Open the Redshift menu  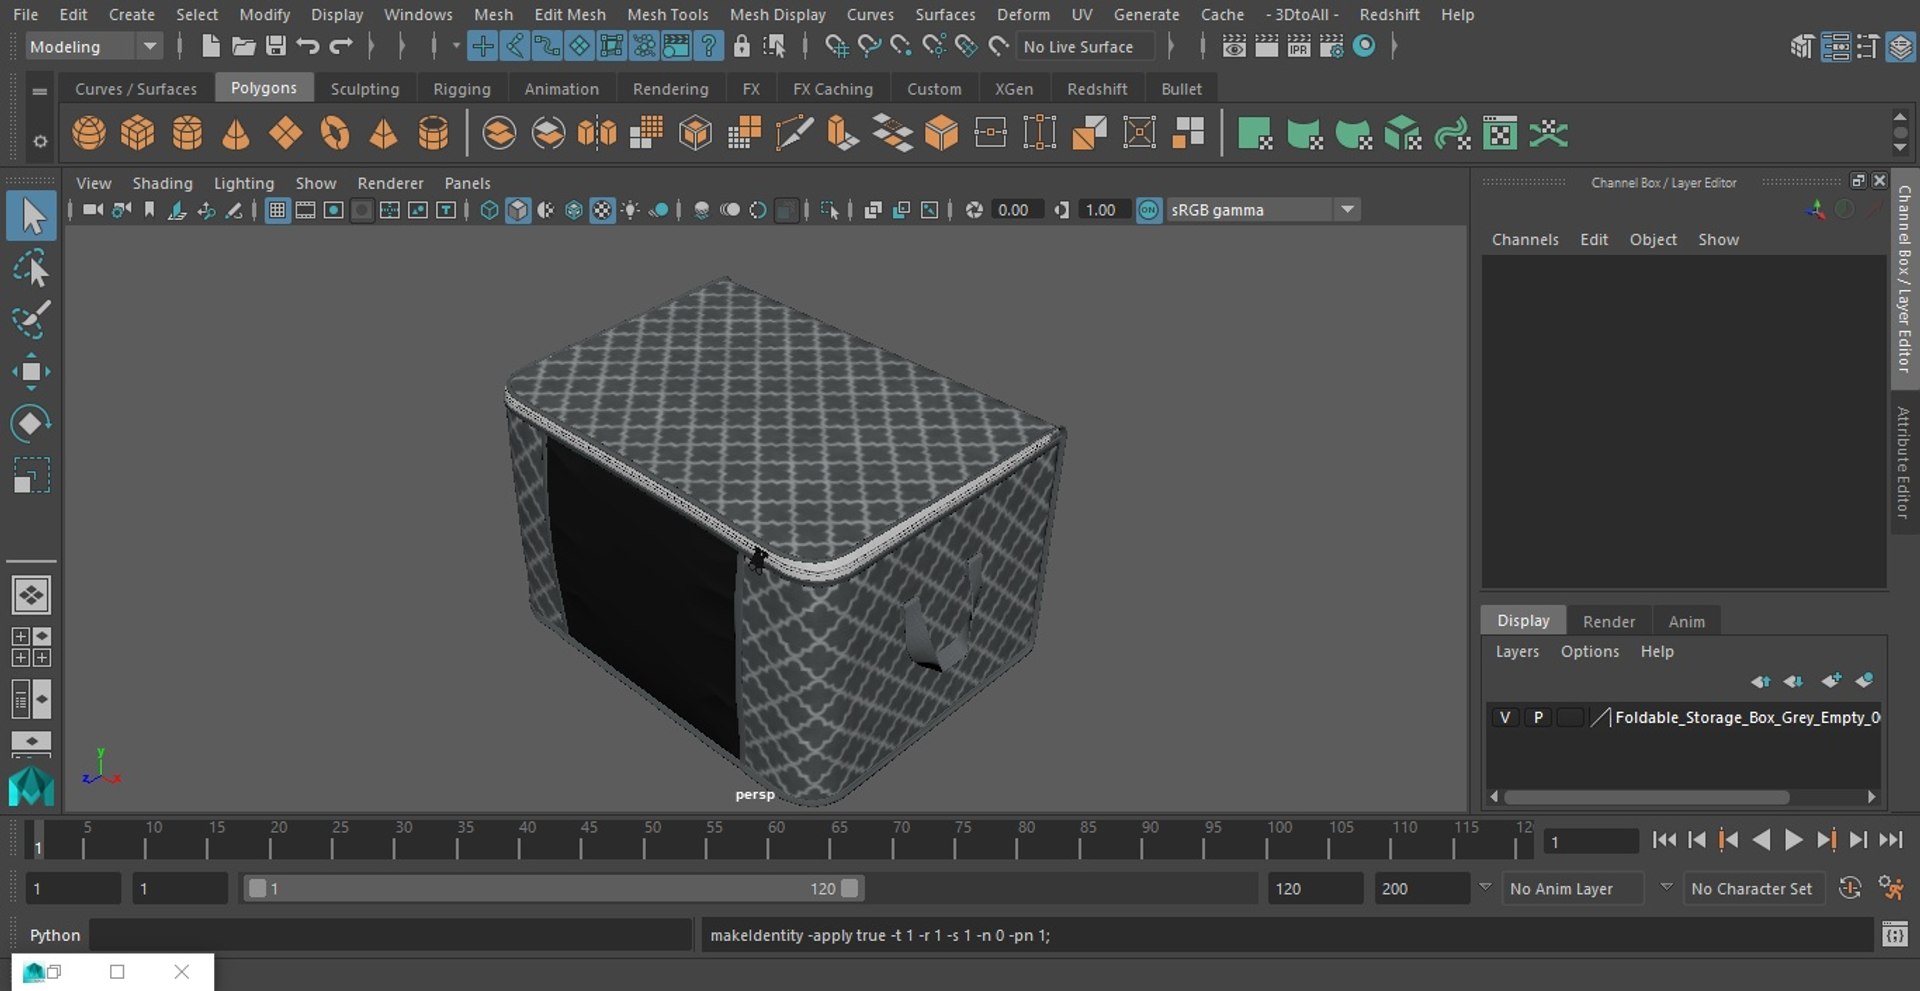tap(1389, 14)
